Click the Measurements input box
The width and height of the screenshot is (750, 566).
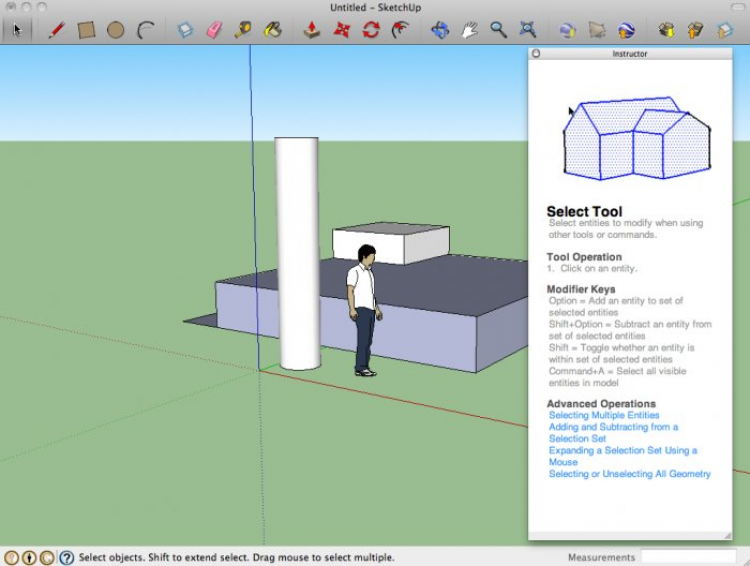(687, 557)
